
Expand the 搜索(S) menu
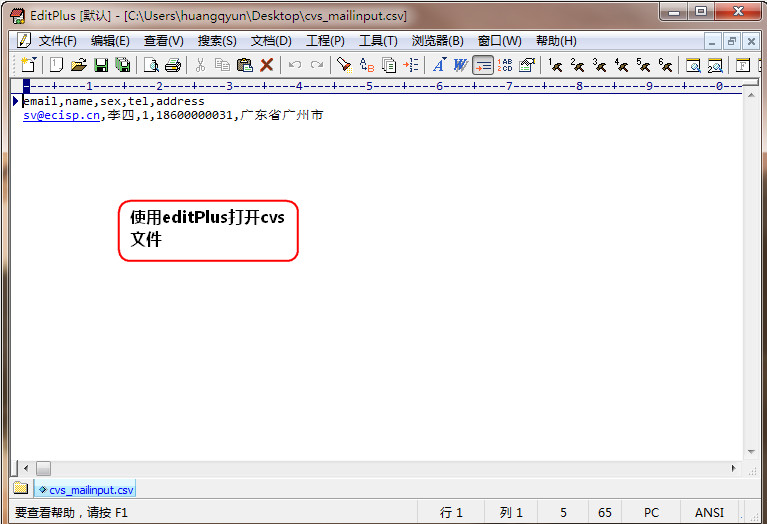coord(217,41)
